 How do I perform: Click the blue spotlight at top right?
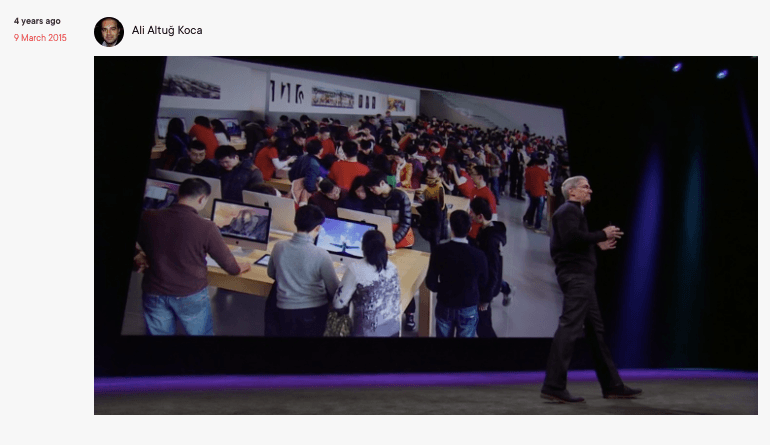[720, 73]
